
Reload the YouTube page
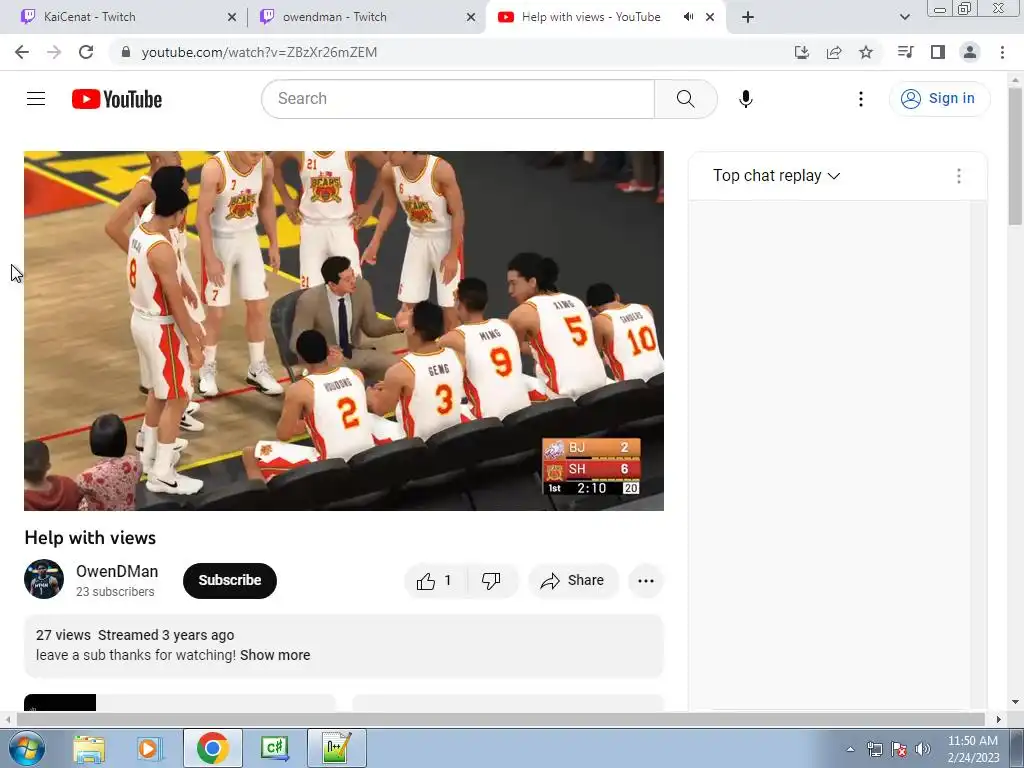coord(86,52)
